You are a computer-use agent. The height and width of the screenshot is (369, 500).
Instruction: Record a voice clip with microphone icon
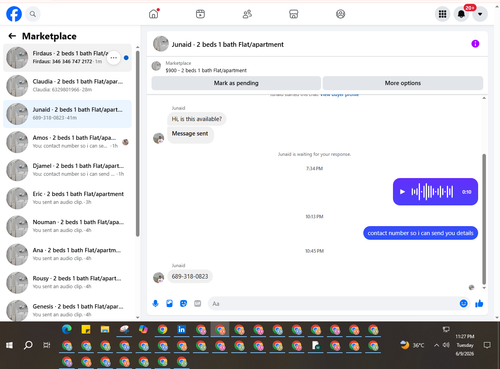click(x=155, y=303)
